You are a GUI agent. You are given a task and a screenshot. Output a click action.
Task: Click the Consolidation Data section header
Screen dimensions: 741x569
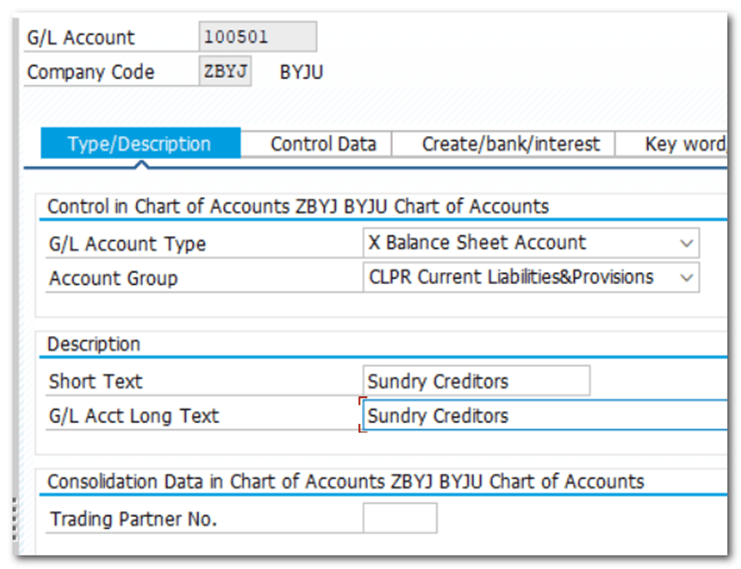pyautogui.click(x=345, y=482)
